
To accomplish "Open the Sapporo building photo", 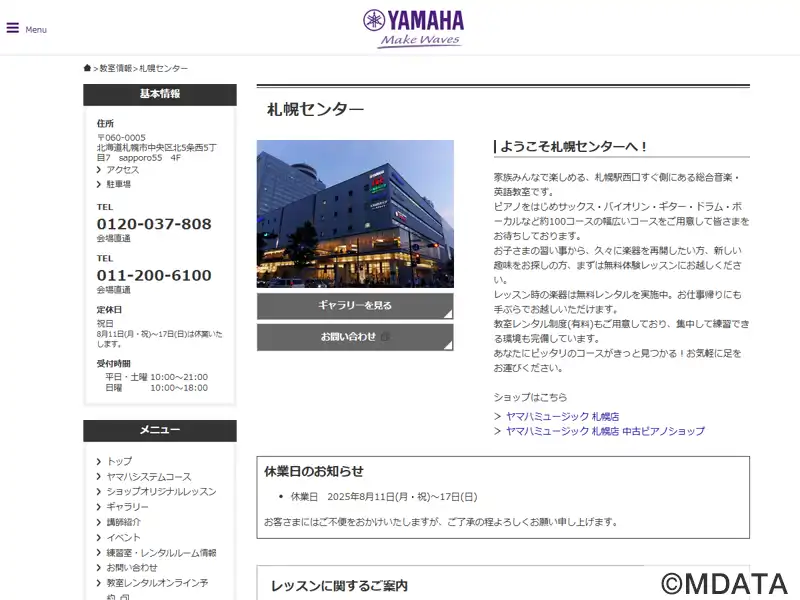I will (x=355, y=214).
